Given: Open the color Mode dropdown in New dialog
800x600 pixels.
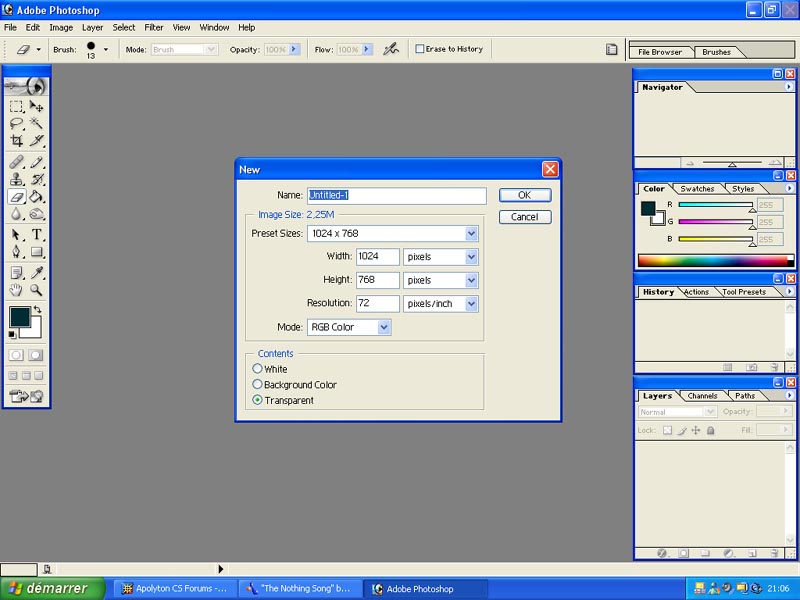Looking at the screenshot, I should [x=384, y=327].
